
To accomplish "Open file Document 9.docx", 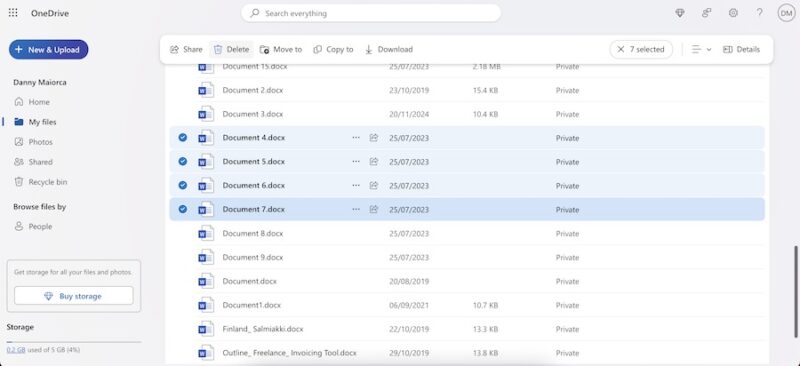I will point(253,257).
